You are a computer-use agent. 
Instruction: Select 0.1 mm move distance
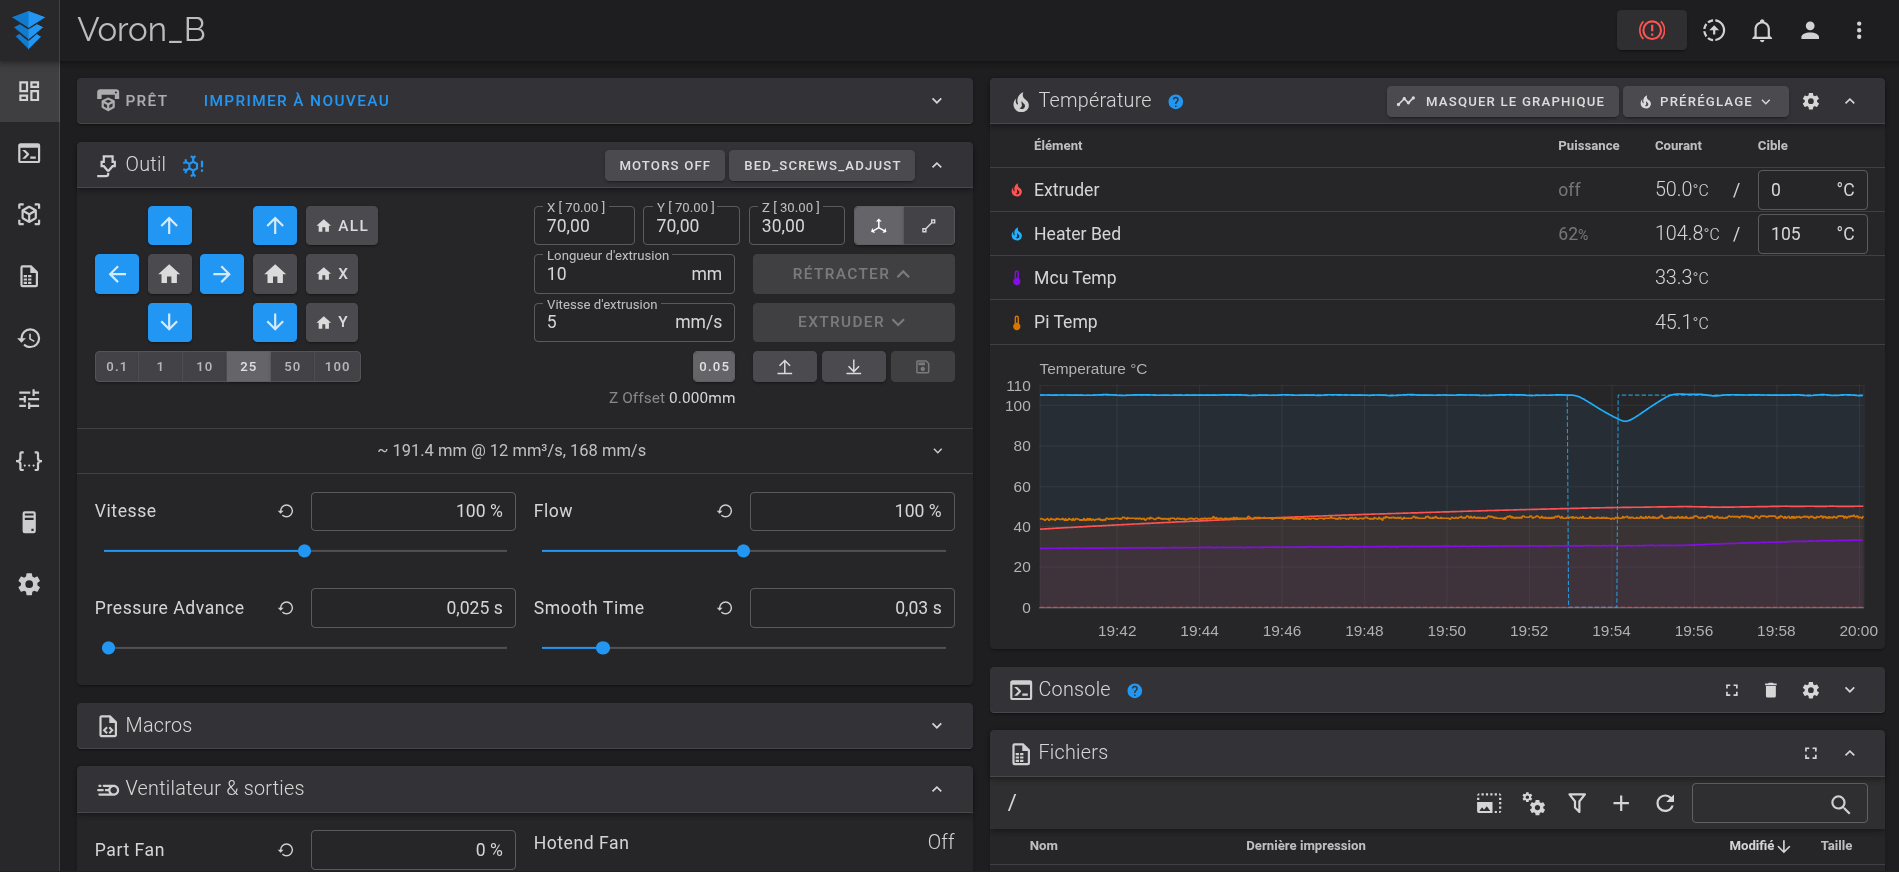pyautogui.click(x=117, y=367)
